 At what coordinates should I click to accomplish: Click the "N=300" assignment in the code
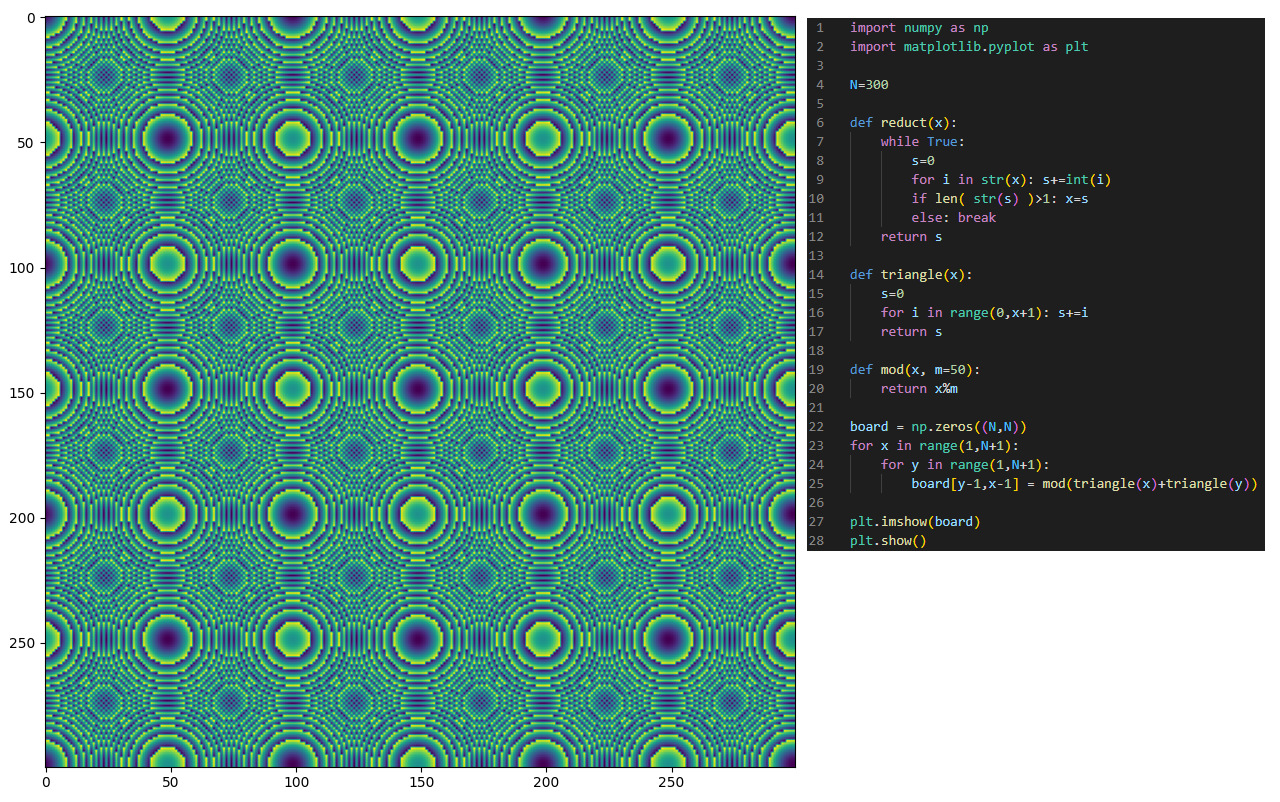(869, 85)
